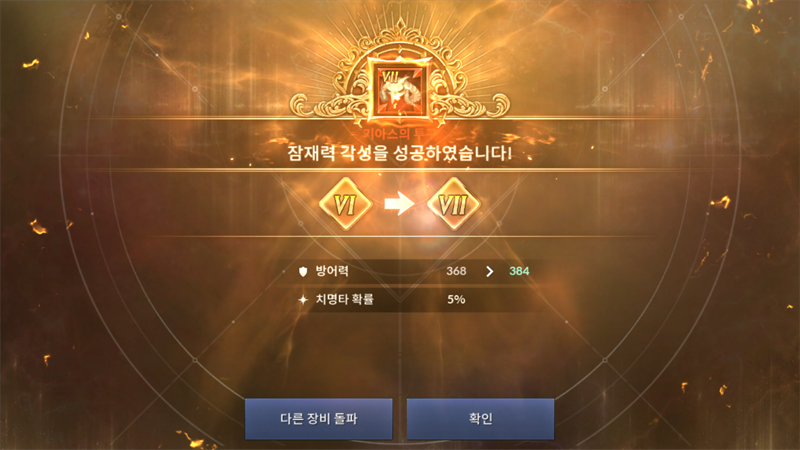Click the sparkle icon beside 치명타 확률
The height and width of the screenshot is (450, 800).
click(x=303, y=299)
